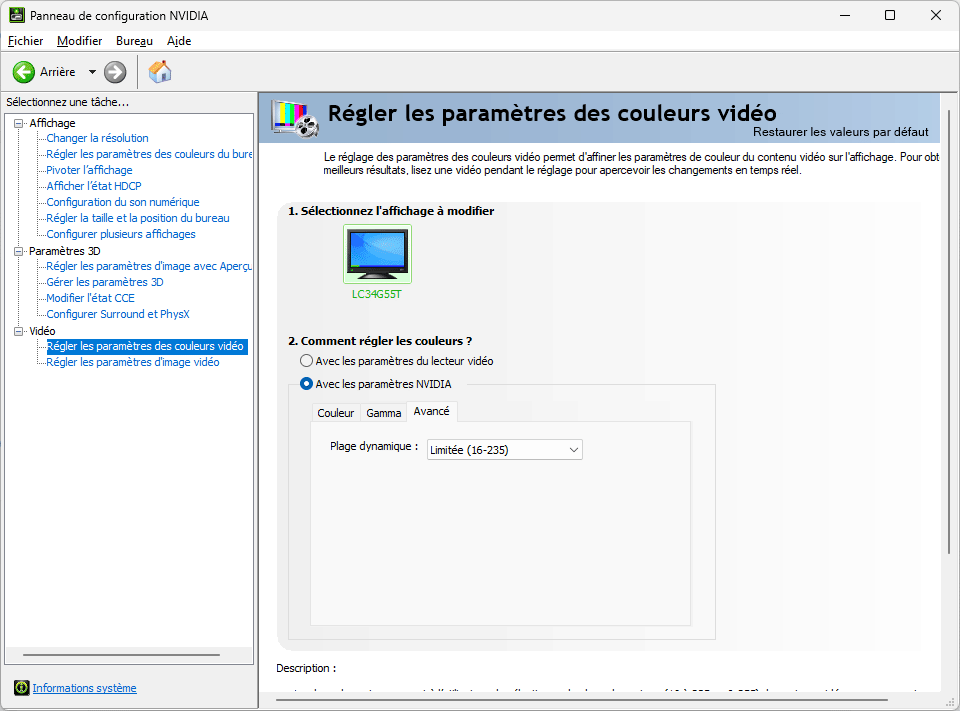
Task: Open the Bureau menu
Action: [x=133, y=41]
